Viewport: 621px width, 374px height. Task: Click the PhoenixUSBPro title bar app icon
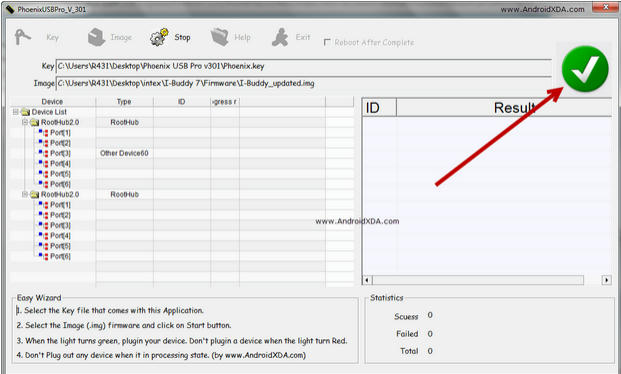[10, 9]
